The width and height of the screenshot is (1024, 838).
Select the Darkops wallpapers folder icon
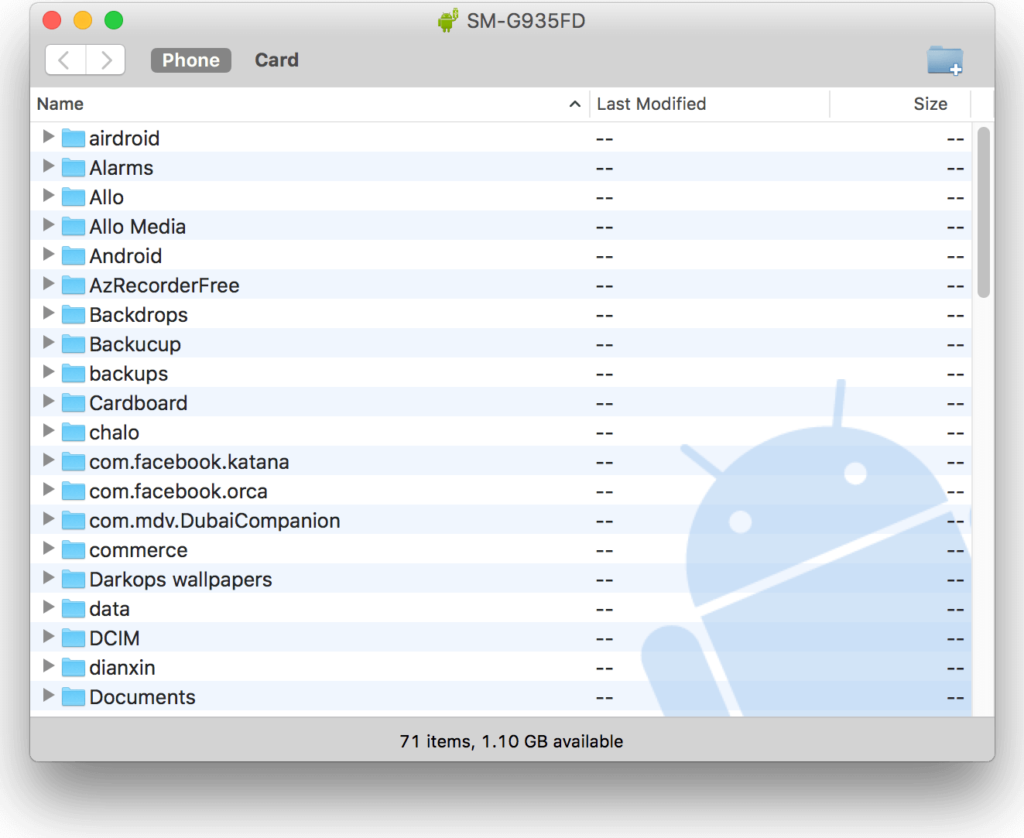73,579
